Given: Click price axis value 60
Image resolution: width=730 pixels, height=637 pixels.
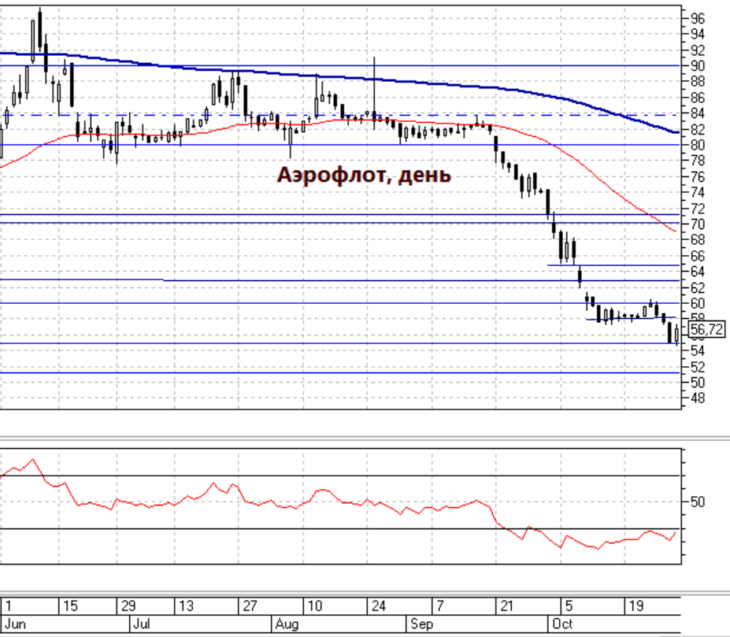Looking at the screenshot, I should (x=697, y=304).
